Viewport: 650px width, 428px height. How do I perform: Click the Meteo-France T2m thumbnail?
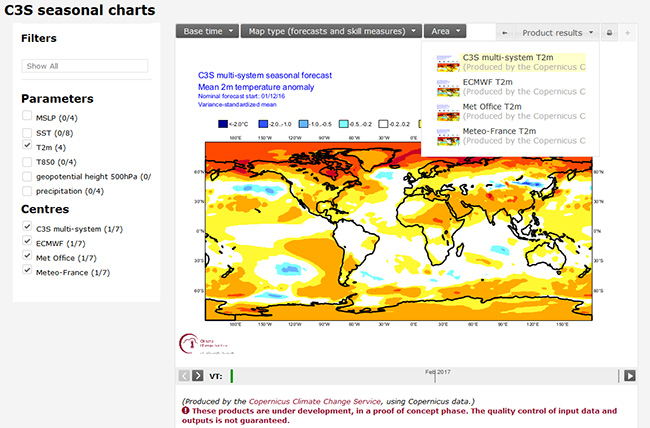pos(448,137)
